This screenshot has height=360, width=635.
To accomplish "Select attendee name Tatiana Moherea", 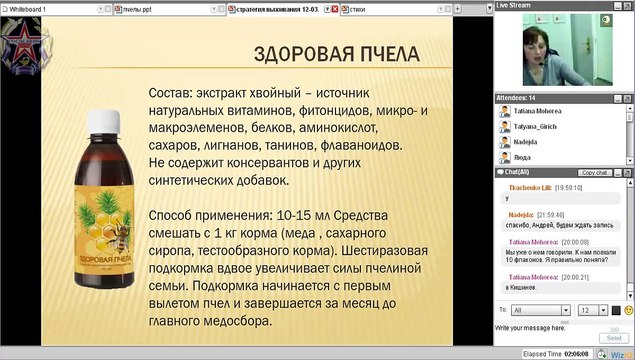I will 537,111.
